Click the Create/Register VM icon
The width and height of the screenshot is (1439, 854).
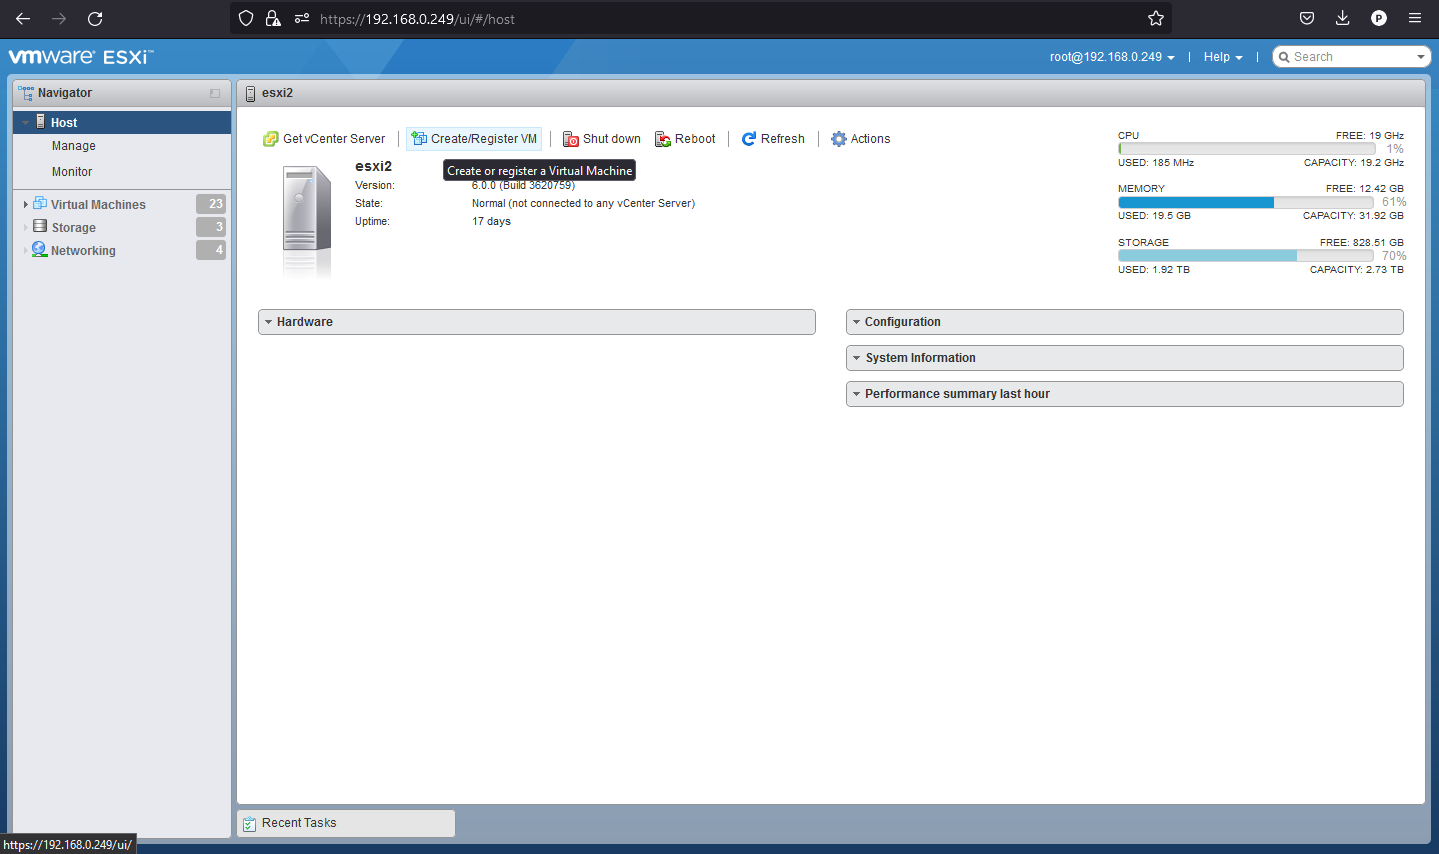419,139
